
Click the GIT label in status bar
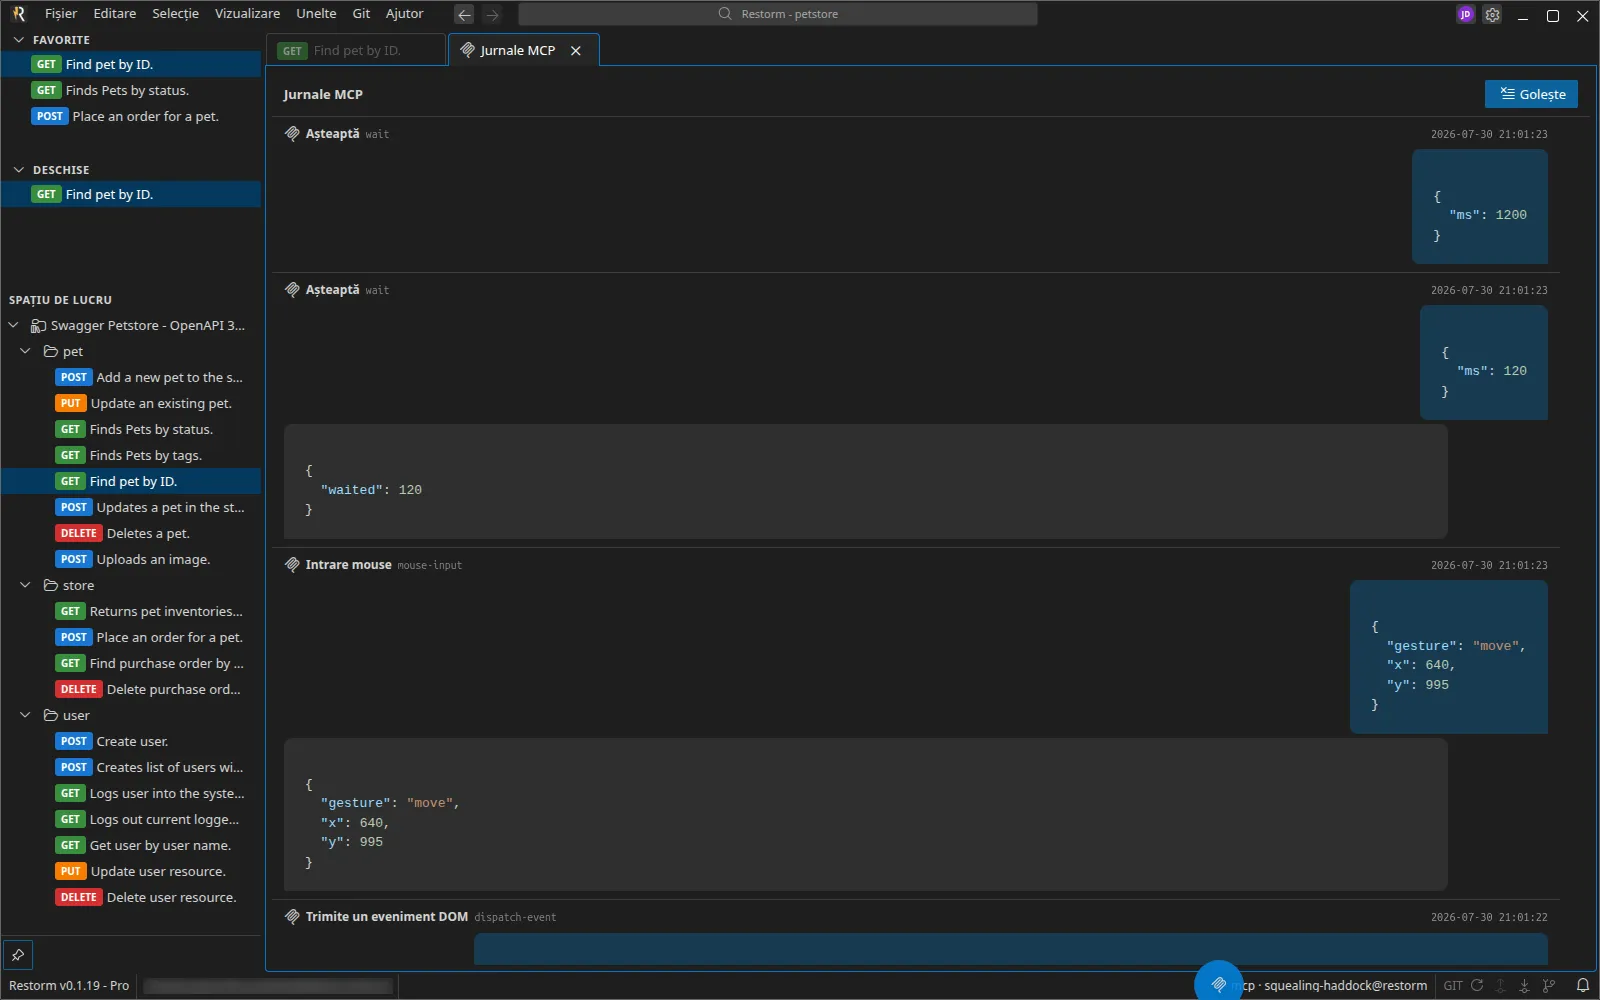click(x=1453, y=985)
